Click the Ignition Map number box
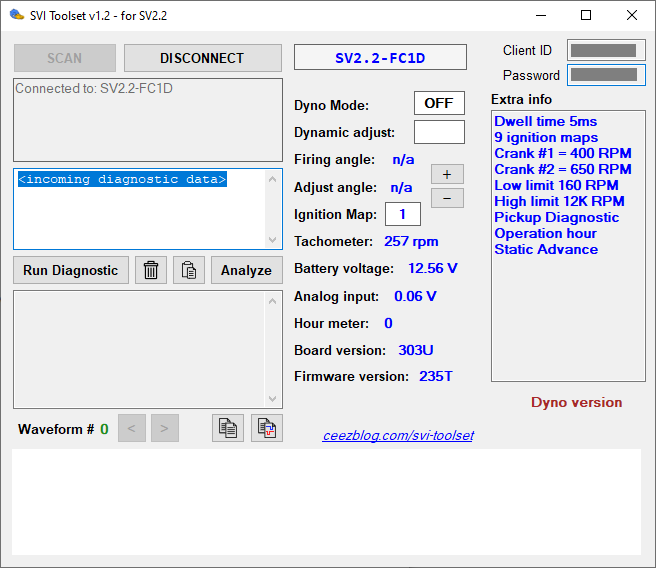656x568 pixels. (x=402, y=214)
